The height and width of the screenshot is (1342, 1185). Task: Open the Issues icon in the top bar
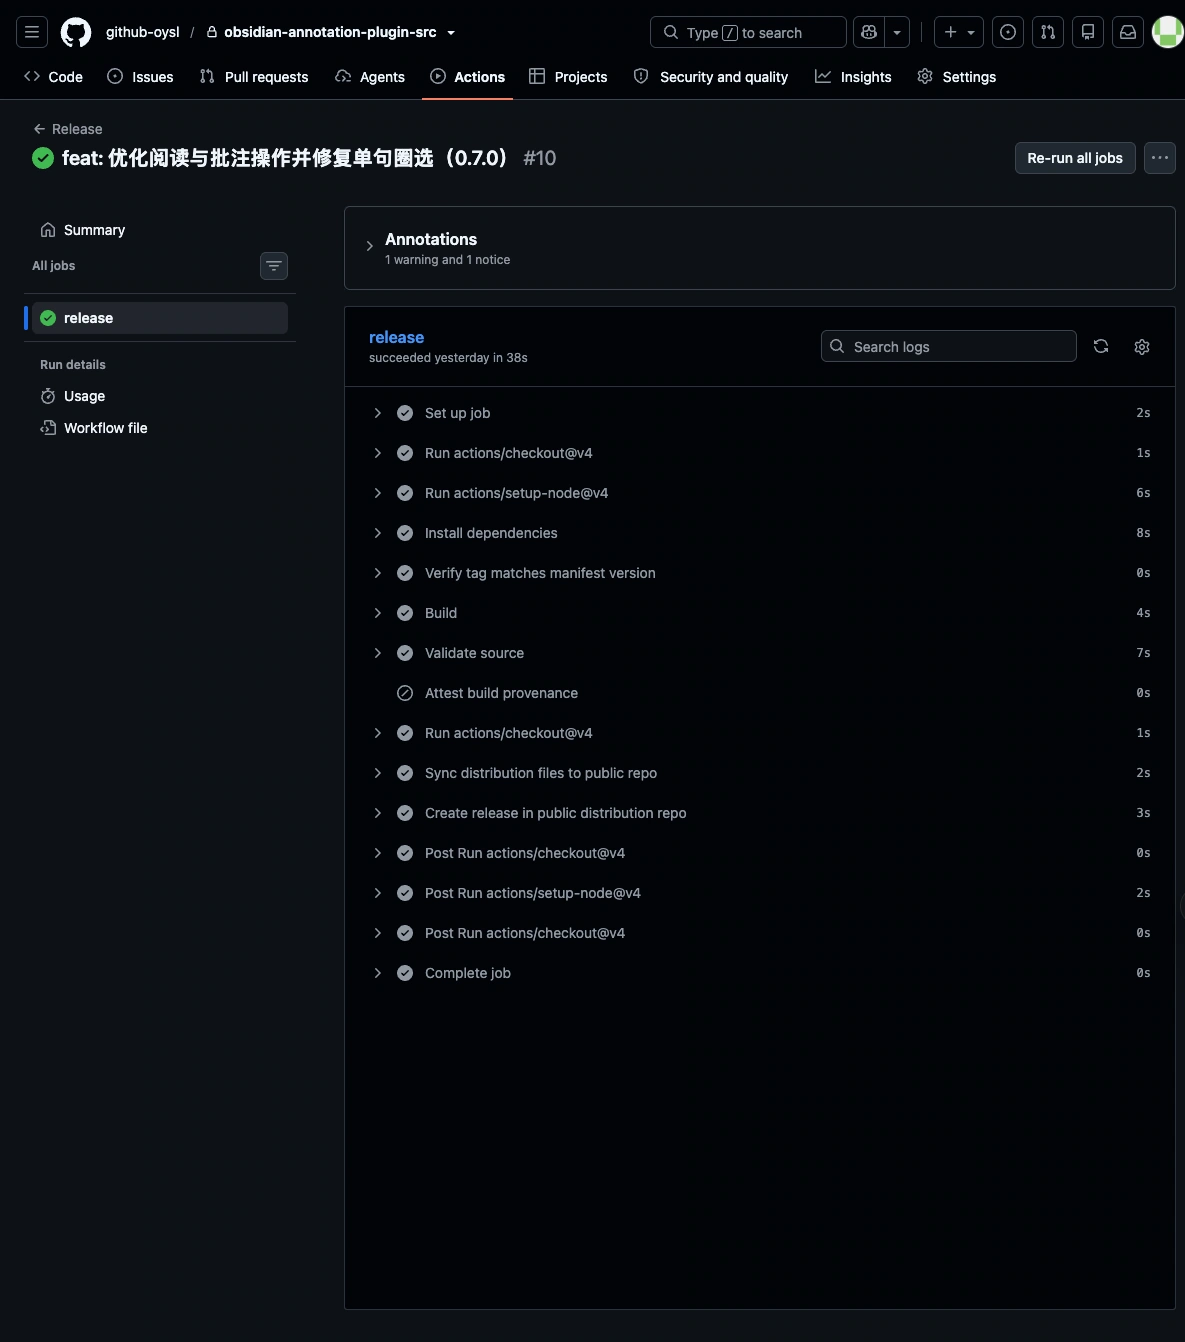(1008, 32)
